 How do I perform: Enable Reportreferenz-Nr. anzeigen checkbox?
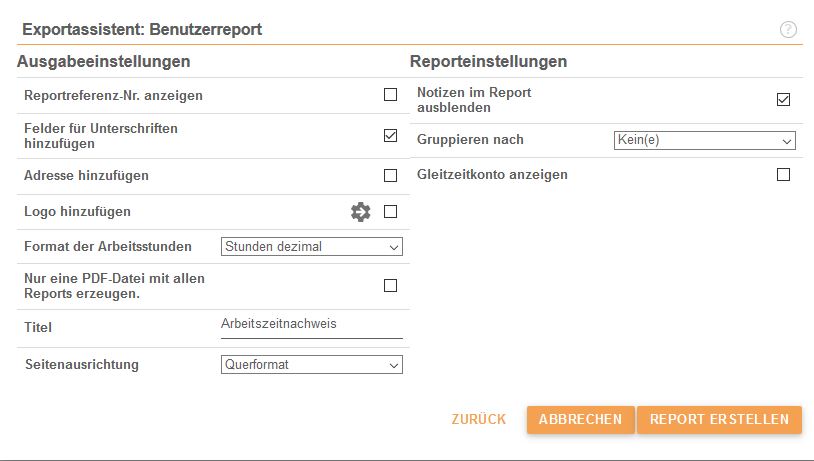[390, 94]
